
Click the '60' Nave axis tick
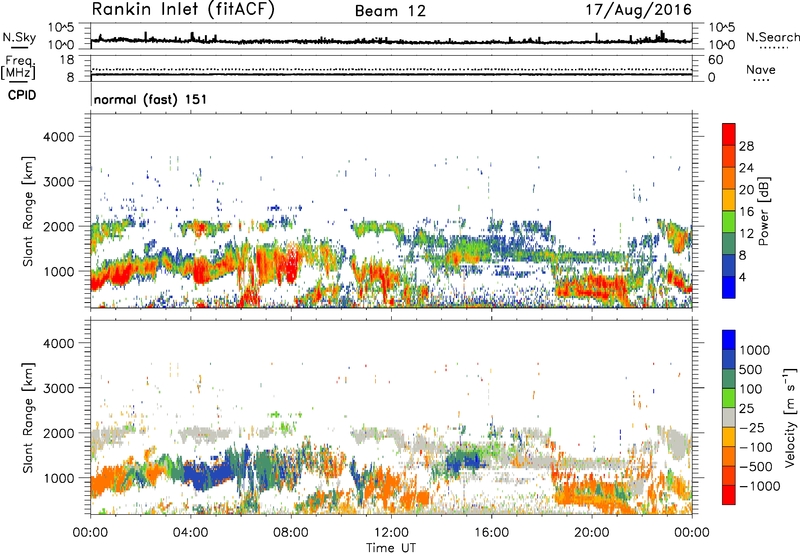pos(715,60)
